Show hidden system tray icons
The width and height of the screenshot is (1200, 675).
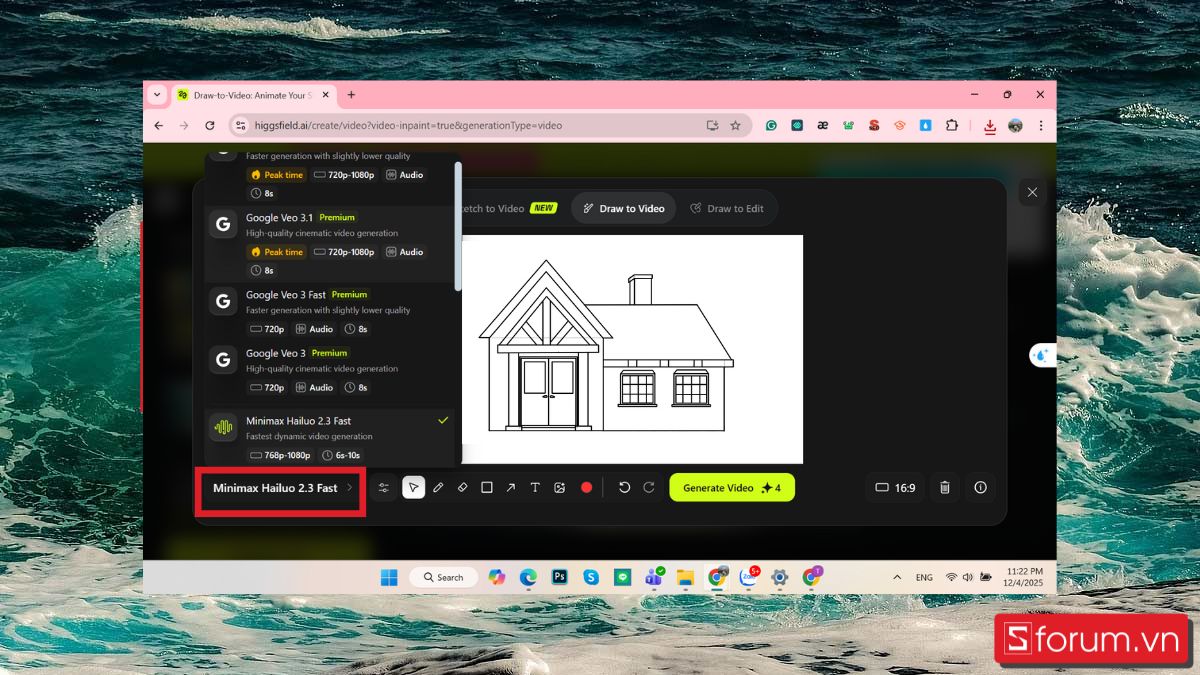coord(896,577)
